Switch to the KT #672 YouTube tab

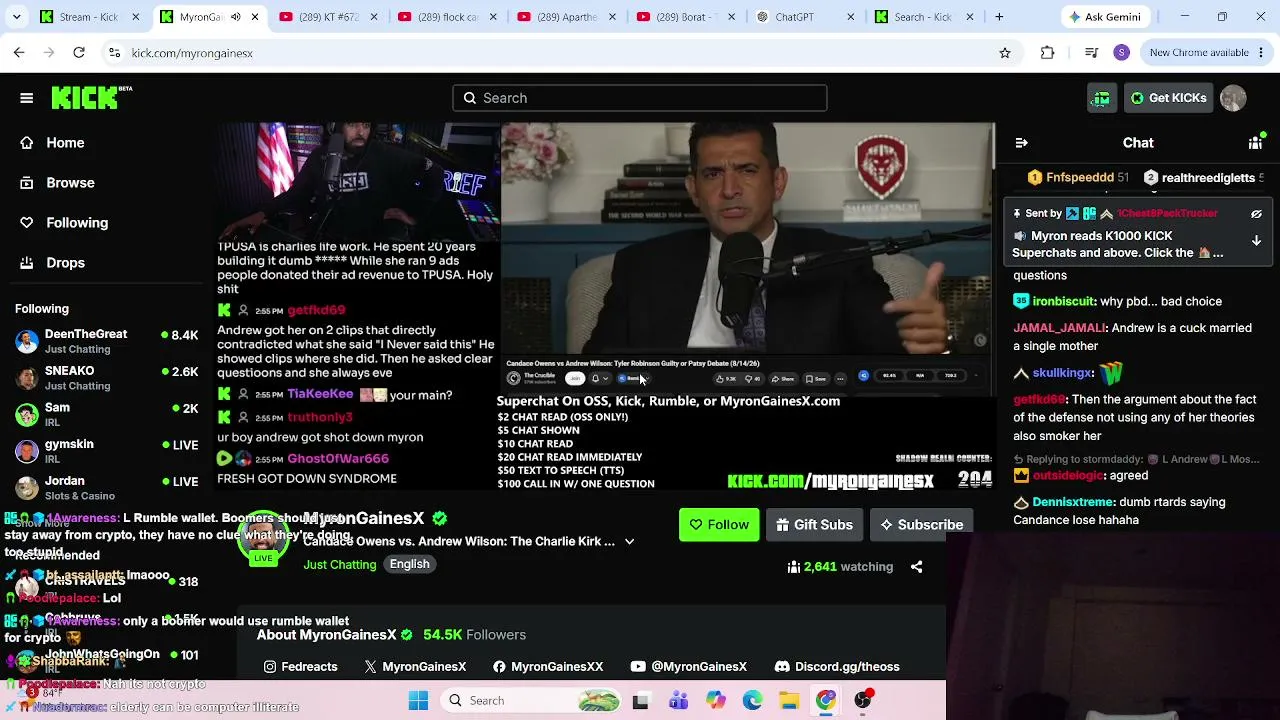pos(329,17)
